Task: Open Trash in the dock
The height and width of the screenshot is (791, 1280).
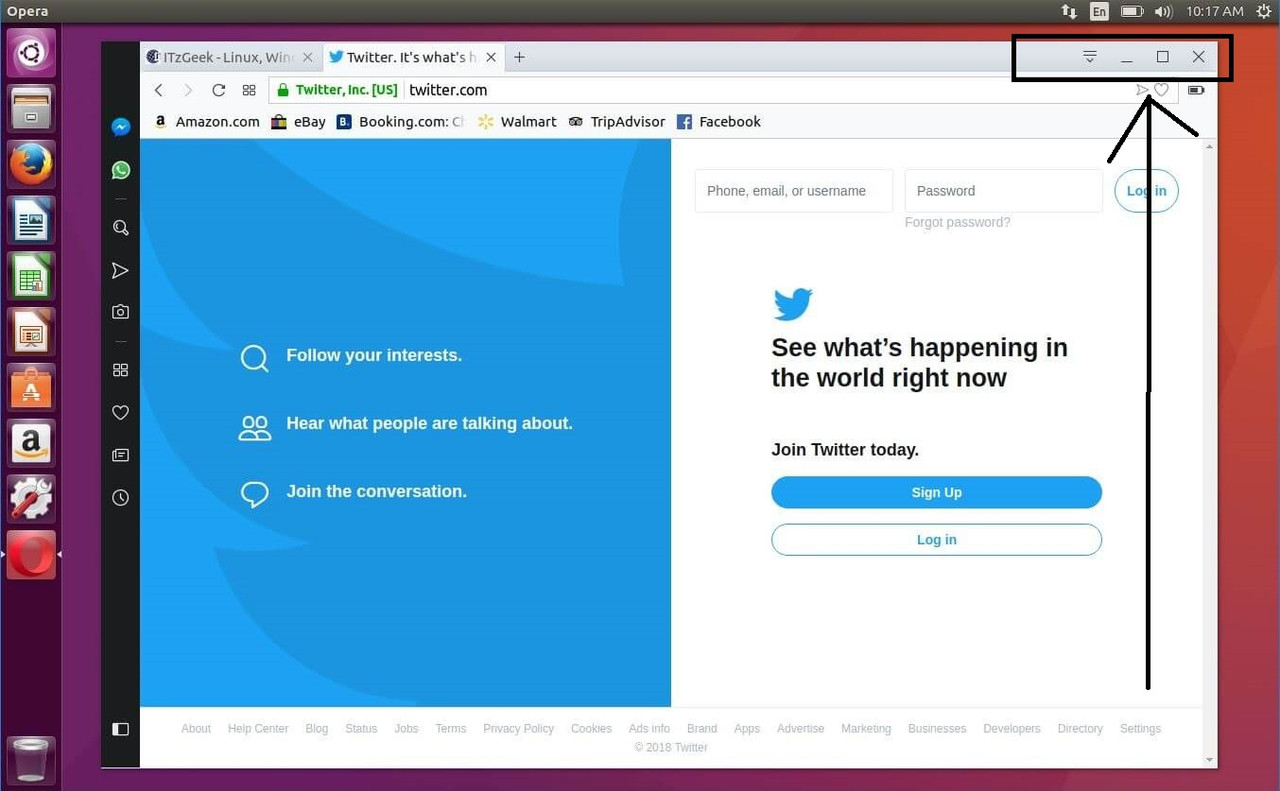Action: pos(31,760)
